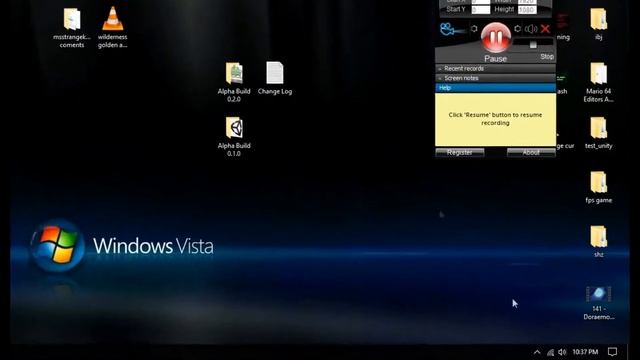
Task: Close the recorder with red X
Action: pyautogui.click(x=545, y=29)
